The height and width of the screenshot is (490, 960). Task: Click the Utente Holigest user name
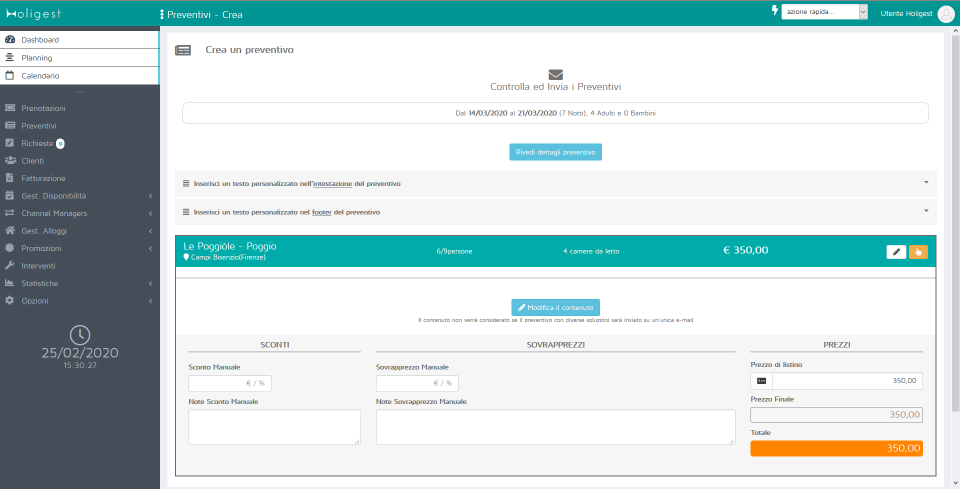point(906,13)
